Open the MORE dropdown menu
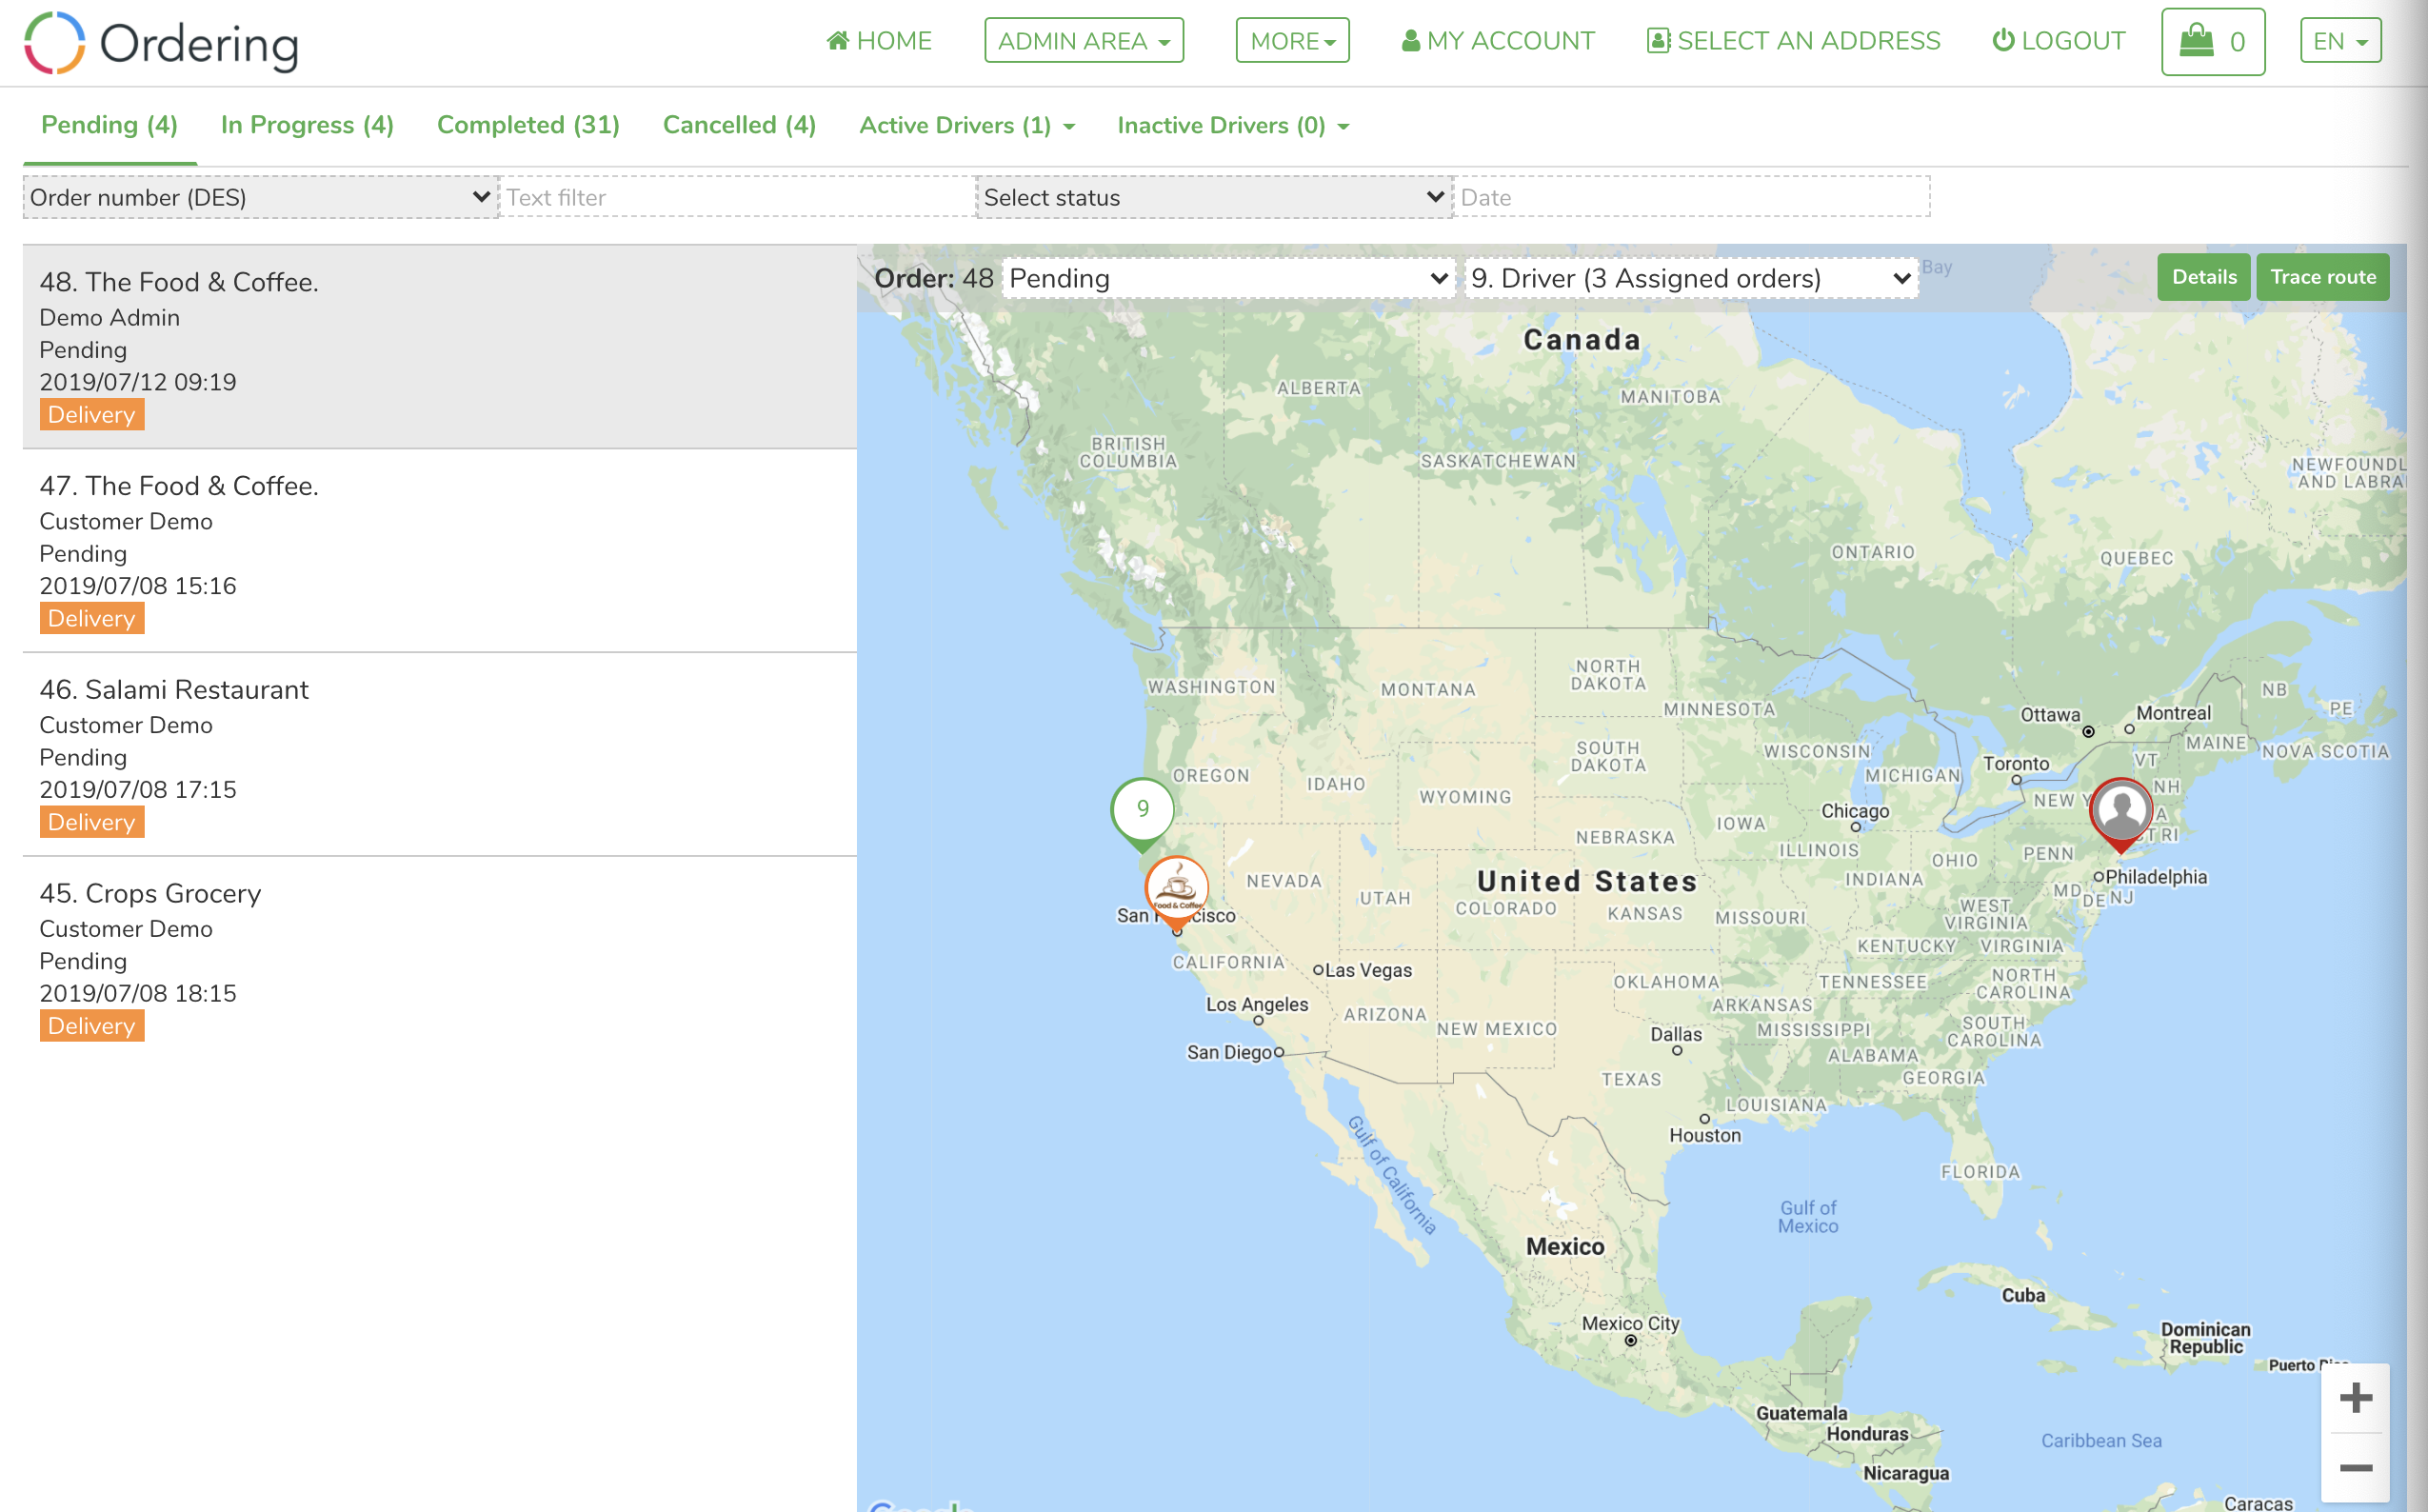Image resolution: width=2428 pixels, height=1512 pixels. point(1292,41)
